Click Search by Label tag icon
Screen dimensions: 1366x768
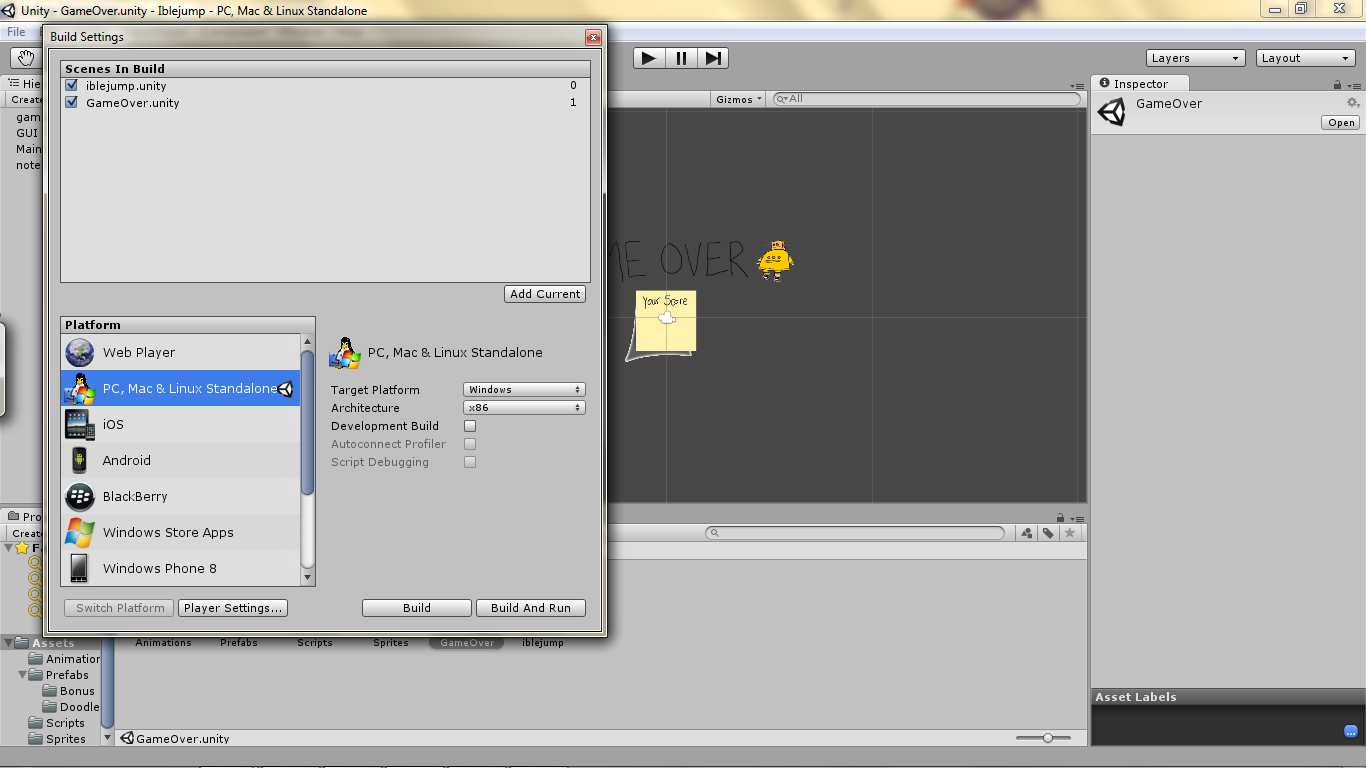point(1048,533)
